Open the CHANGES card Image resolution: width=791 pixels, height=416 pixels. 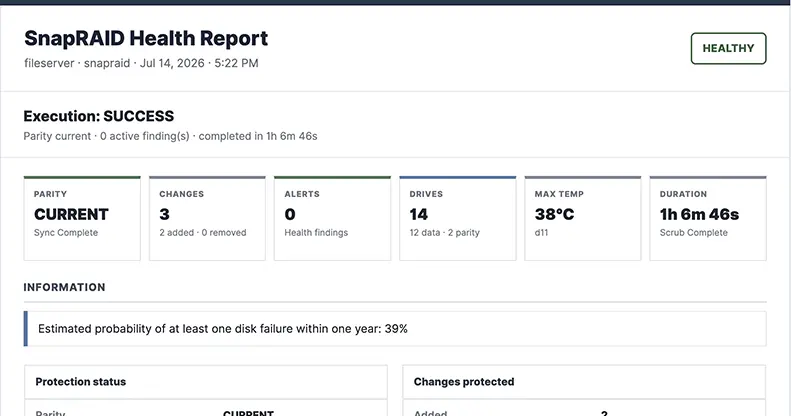click(207, 218)
